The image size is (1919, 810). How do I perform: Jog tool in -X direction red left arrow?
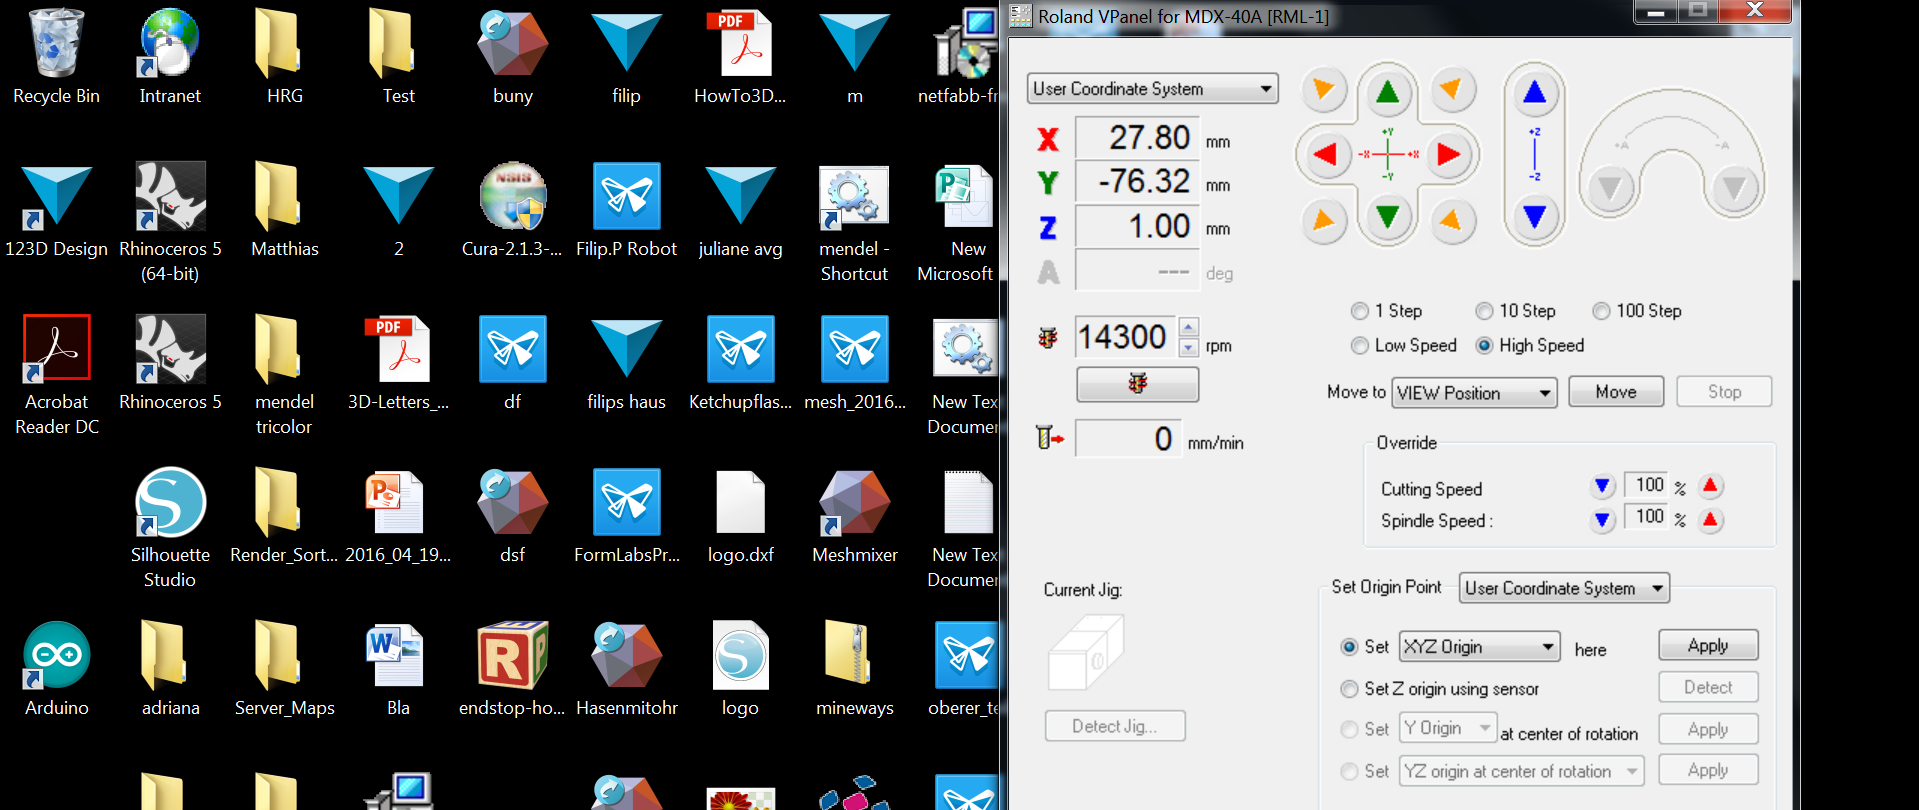1326,155
